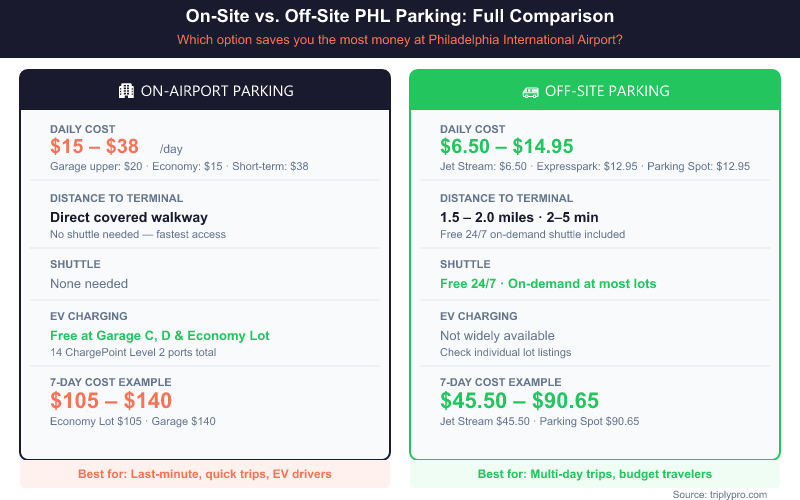Click the $45.50 – $90.65 seven-day cost

click(x=519, y=401)
